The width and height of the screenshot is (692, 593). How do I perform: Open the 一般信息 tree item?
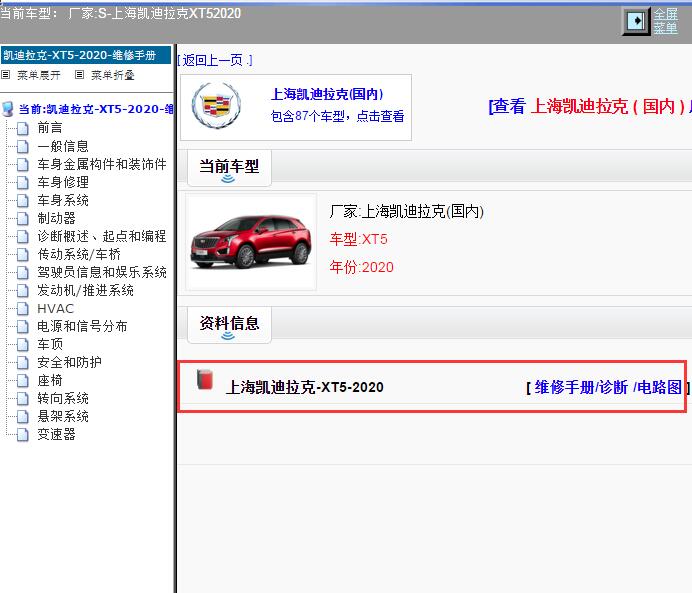coord(63,146)
